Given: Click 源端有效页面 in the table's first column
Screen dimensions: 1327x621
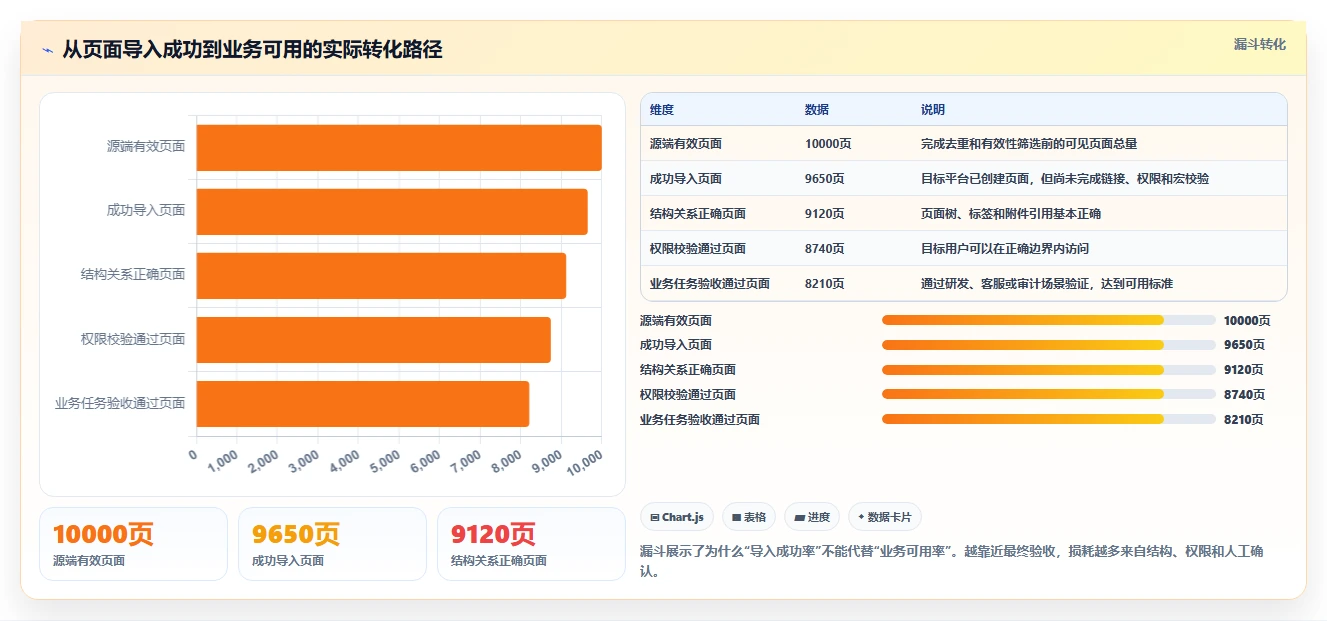Looking at the screenshot, I should tap(686, 144).
